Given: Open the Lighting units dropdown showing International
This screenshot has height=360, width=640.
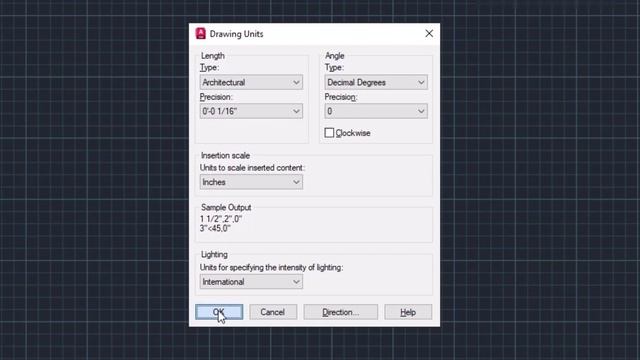Looking at the screenshot, I should pos(251,282).
